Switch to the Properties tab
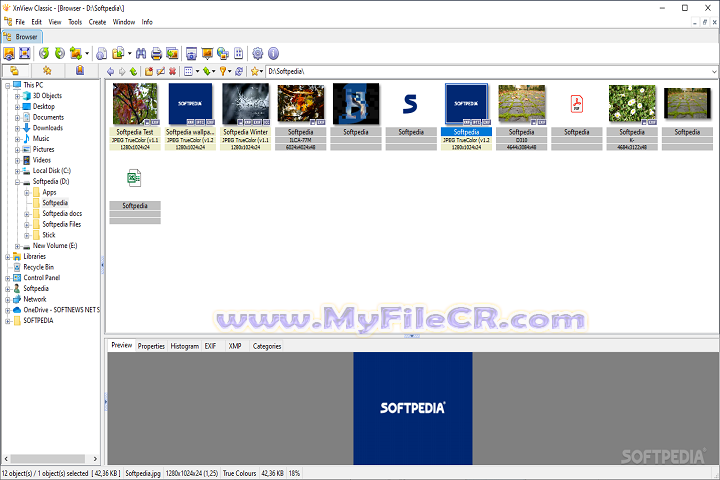 point(151,346)
